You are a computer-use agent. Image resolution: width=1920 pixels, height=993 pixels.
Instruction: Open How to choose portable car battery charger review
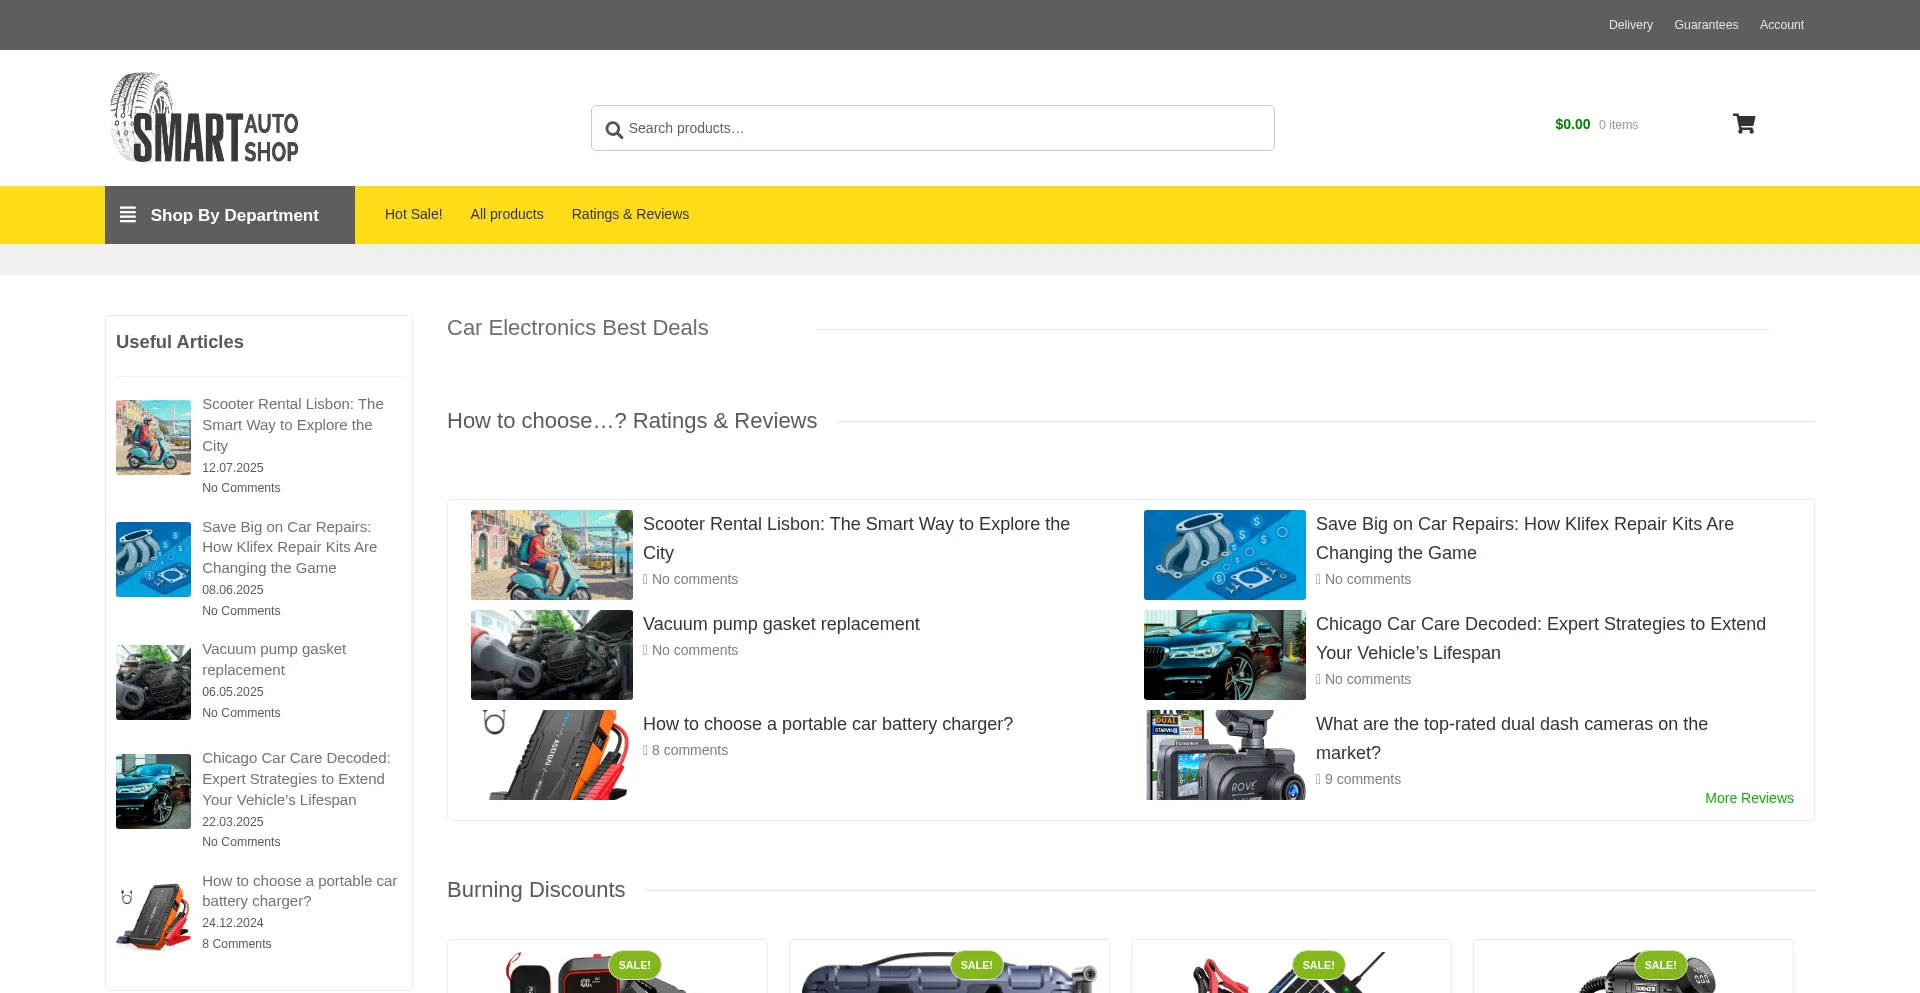828,724
